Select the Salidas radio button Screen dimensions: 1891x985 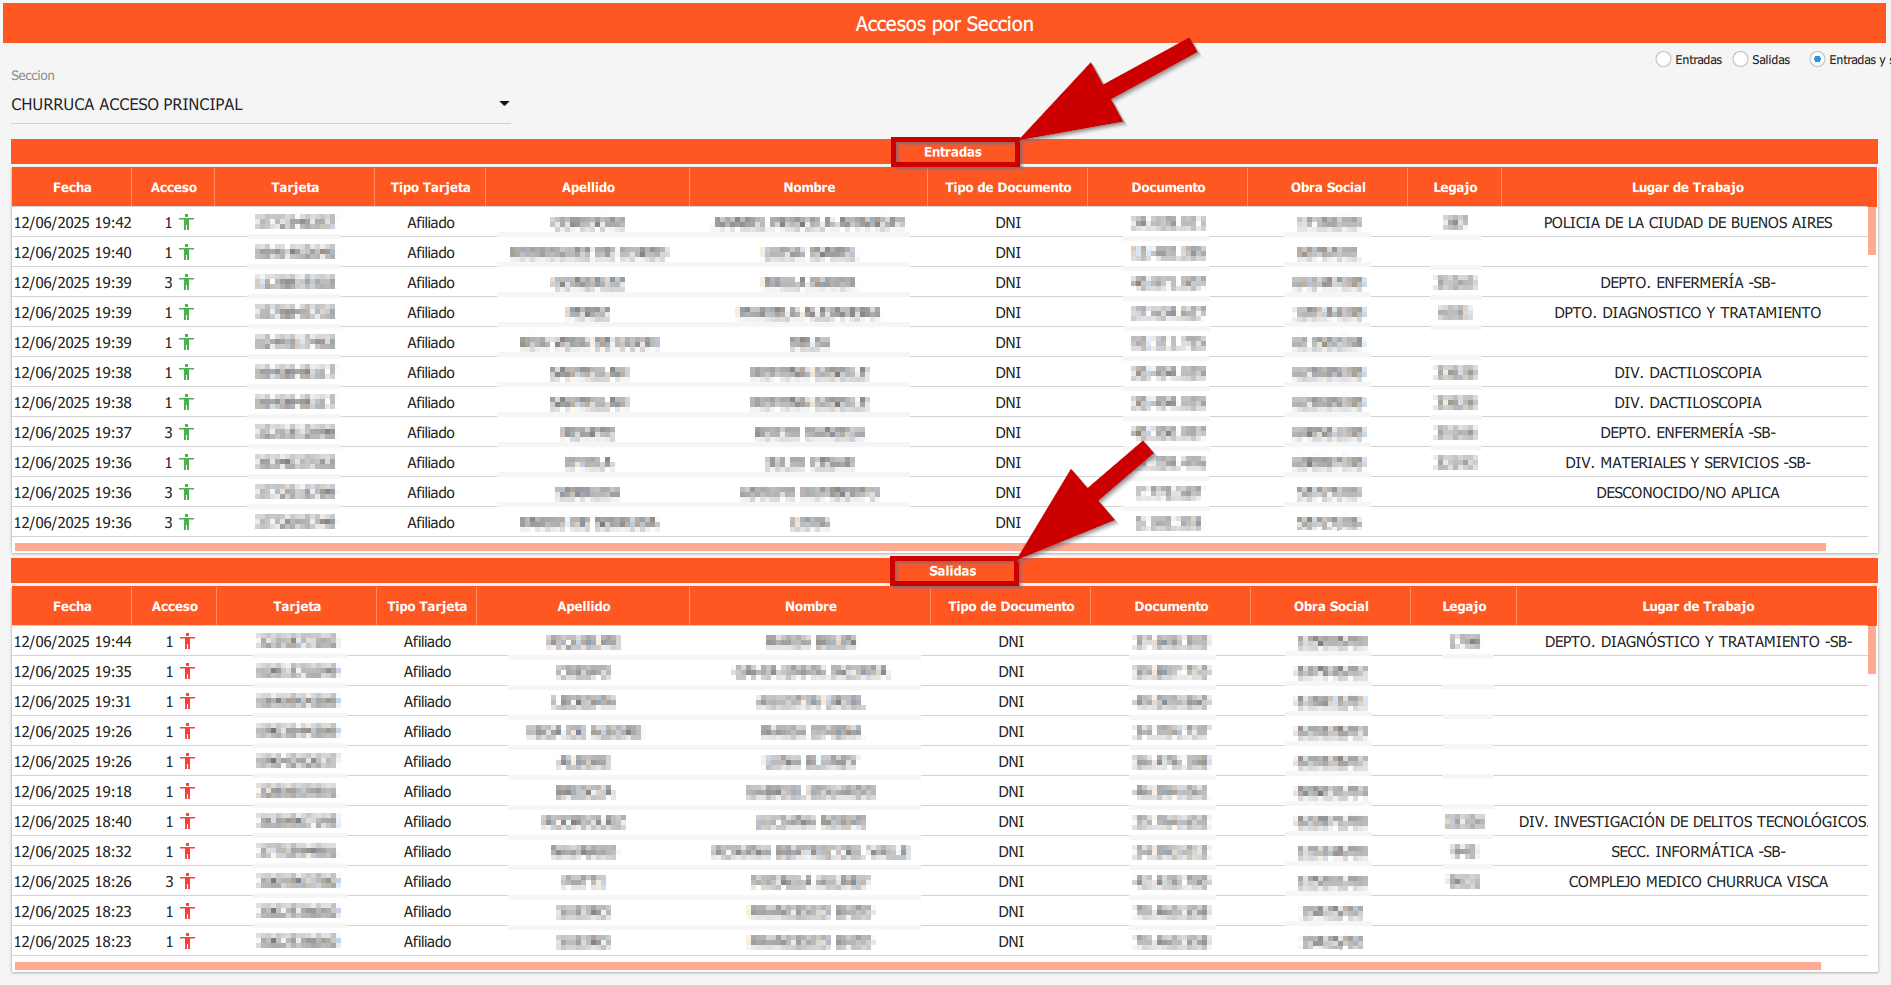1740,59
